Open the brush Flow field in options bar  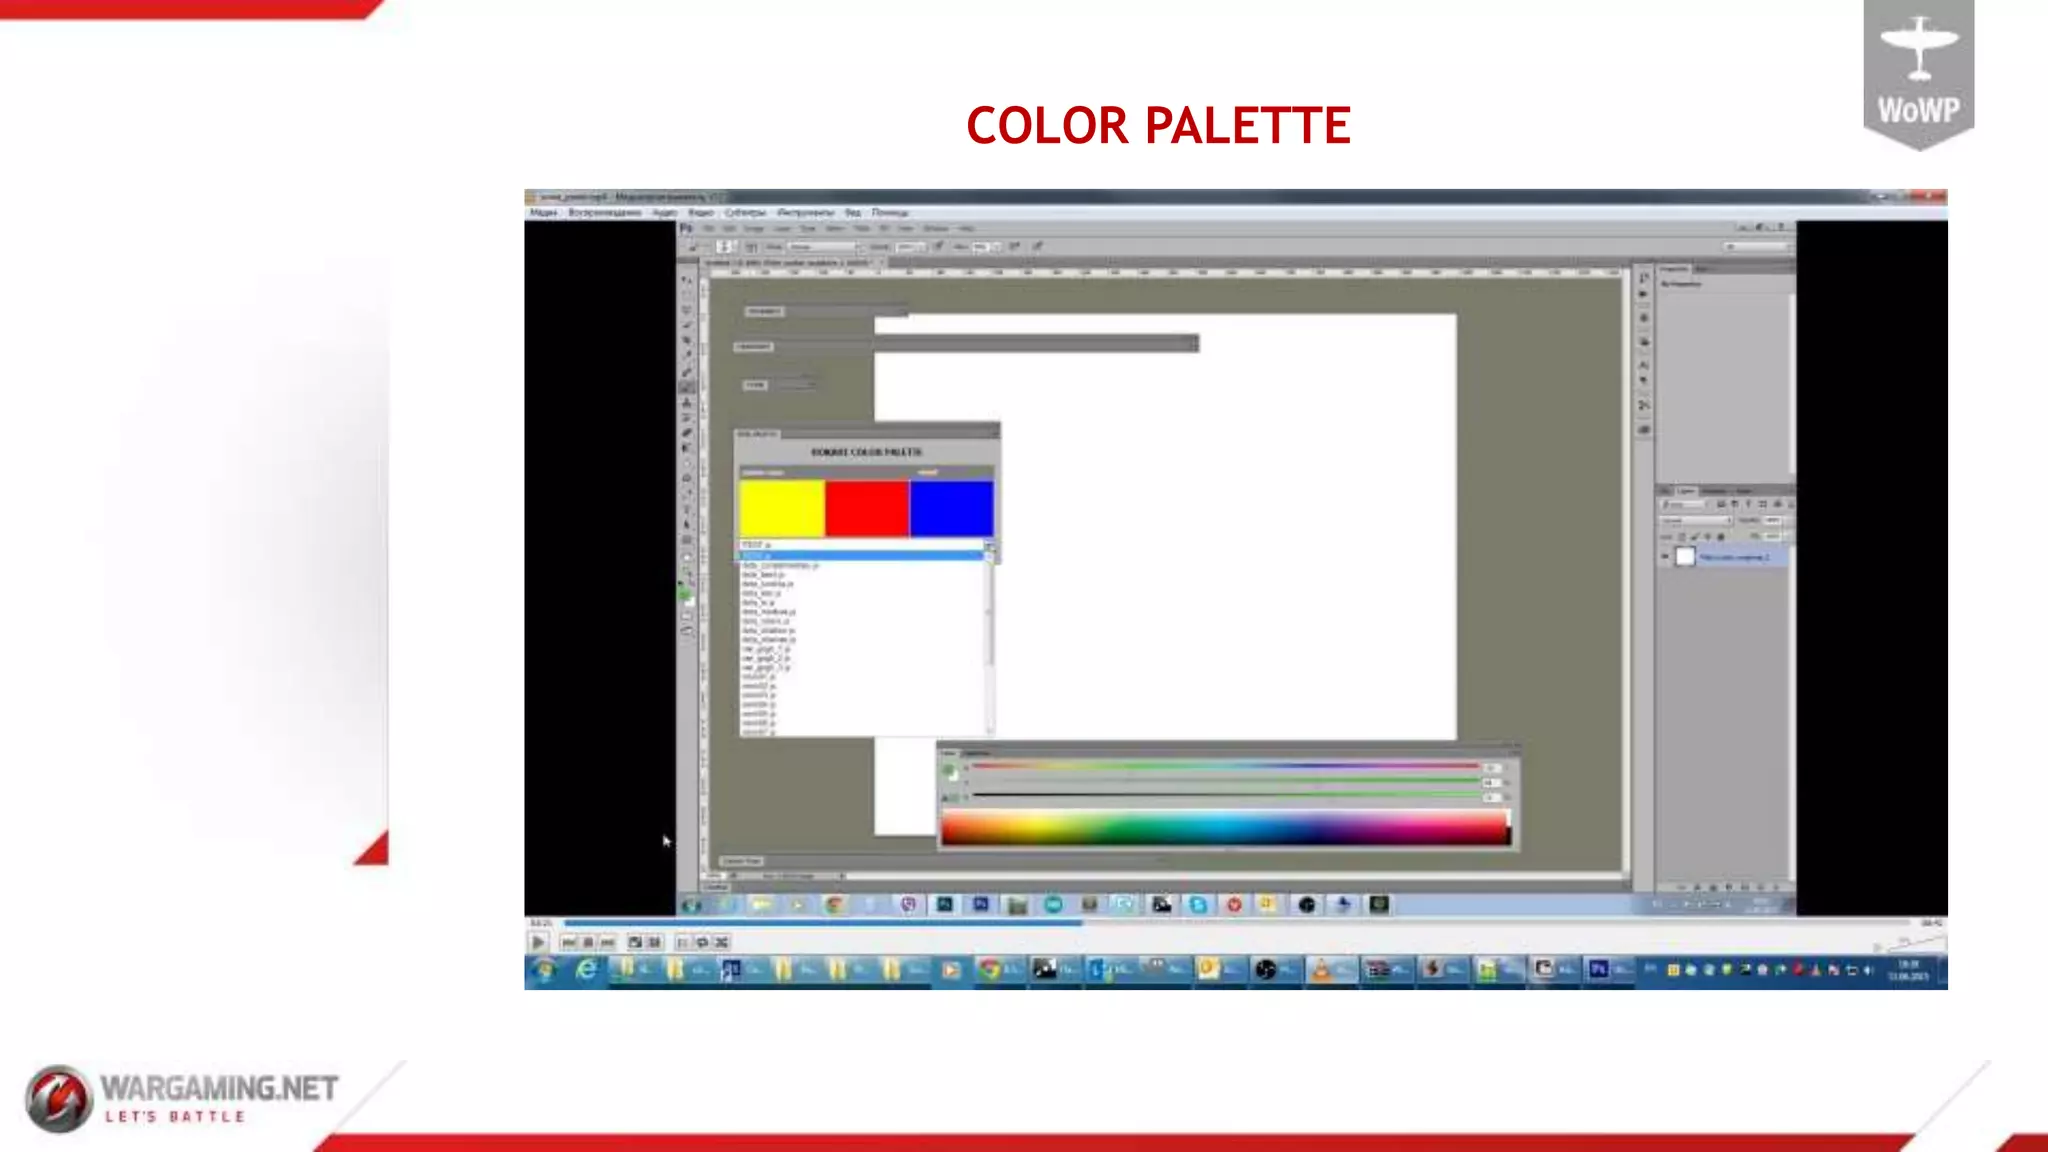pyautogui.click(x=982, y=247)
